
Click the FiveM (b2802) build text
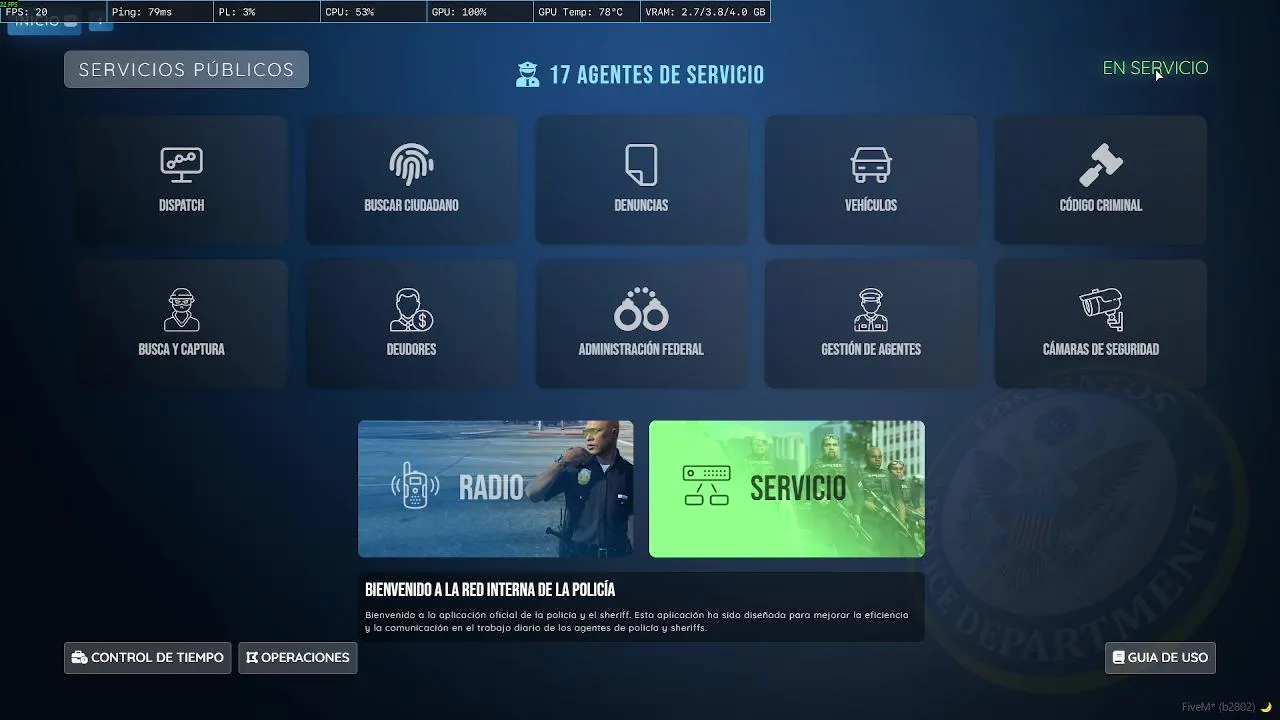pyautogui.click(x=1218, y=707)
